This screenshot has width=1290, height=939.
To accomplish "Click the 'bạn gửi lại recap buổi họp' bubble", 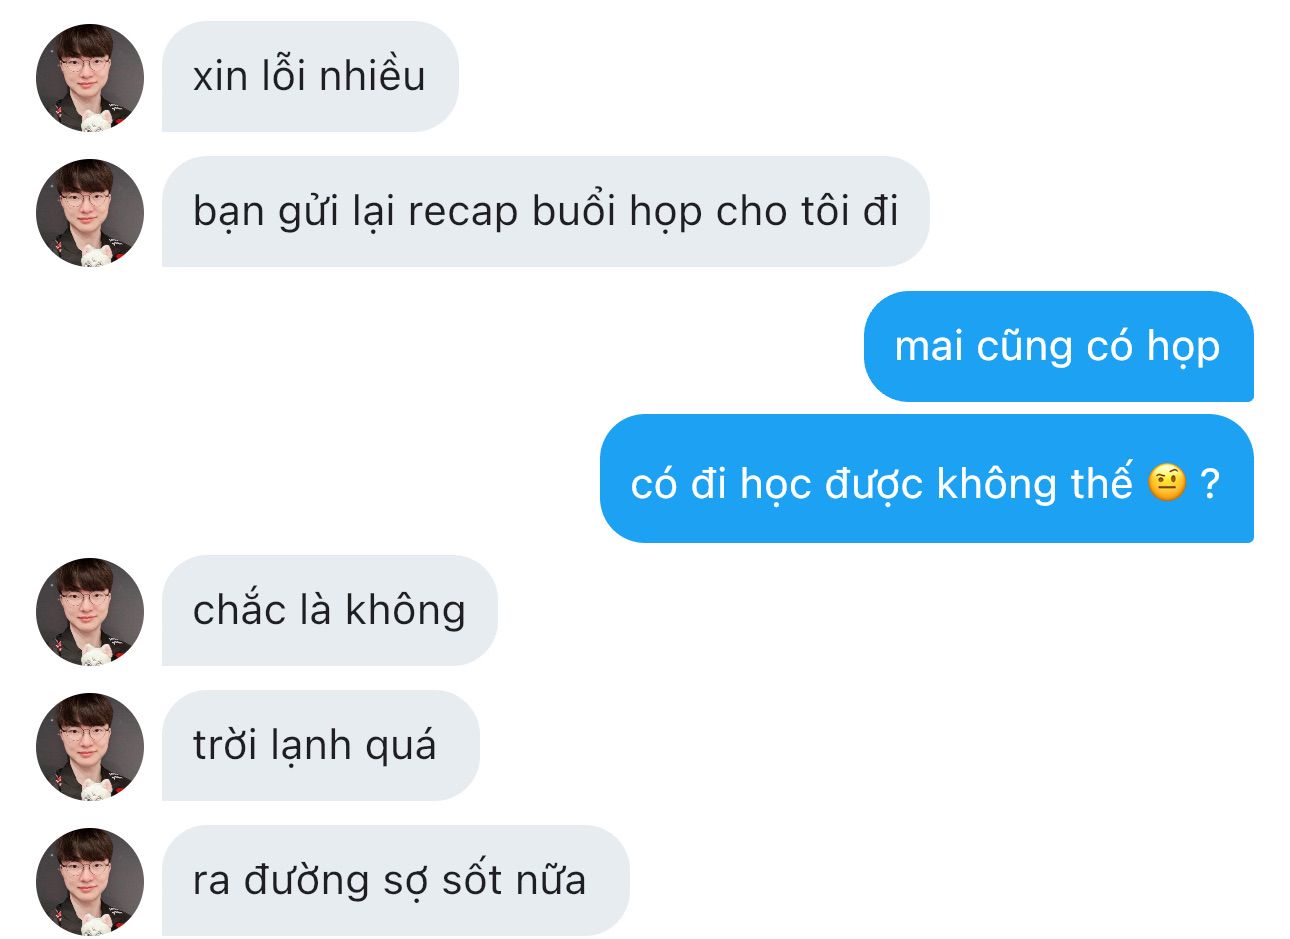I will tap(546, 212).
